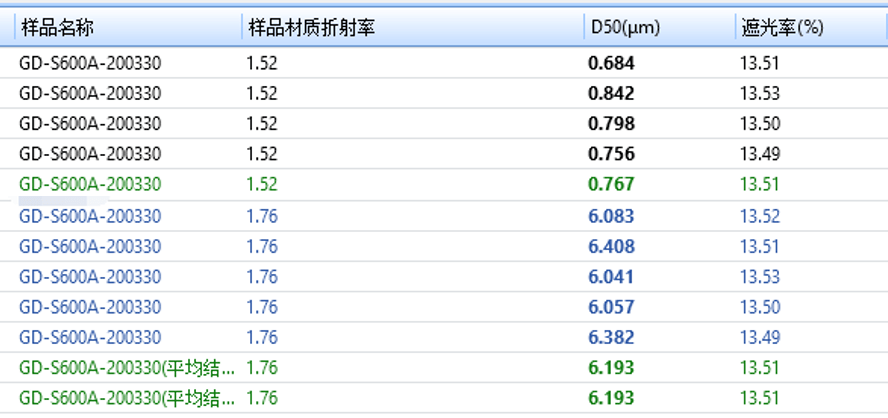888x418 pixels.
Task: Sort by the 样品材质折射率 column header
Action: coord(311,28)
